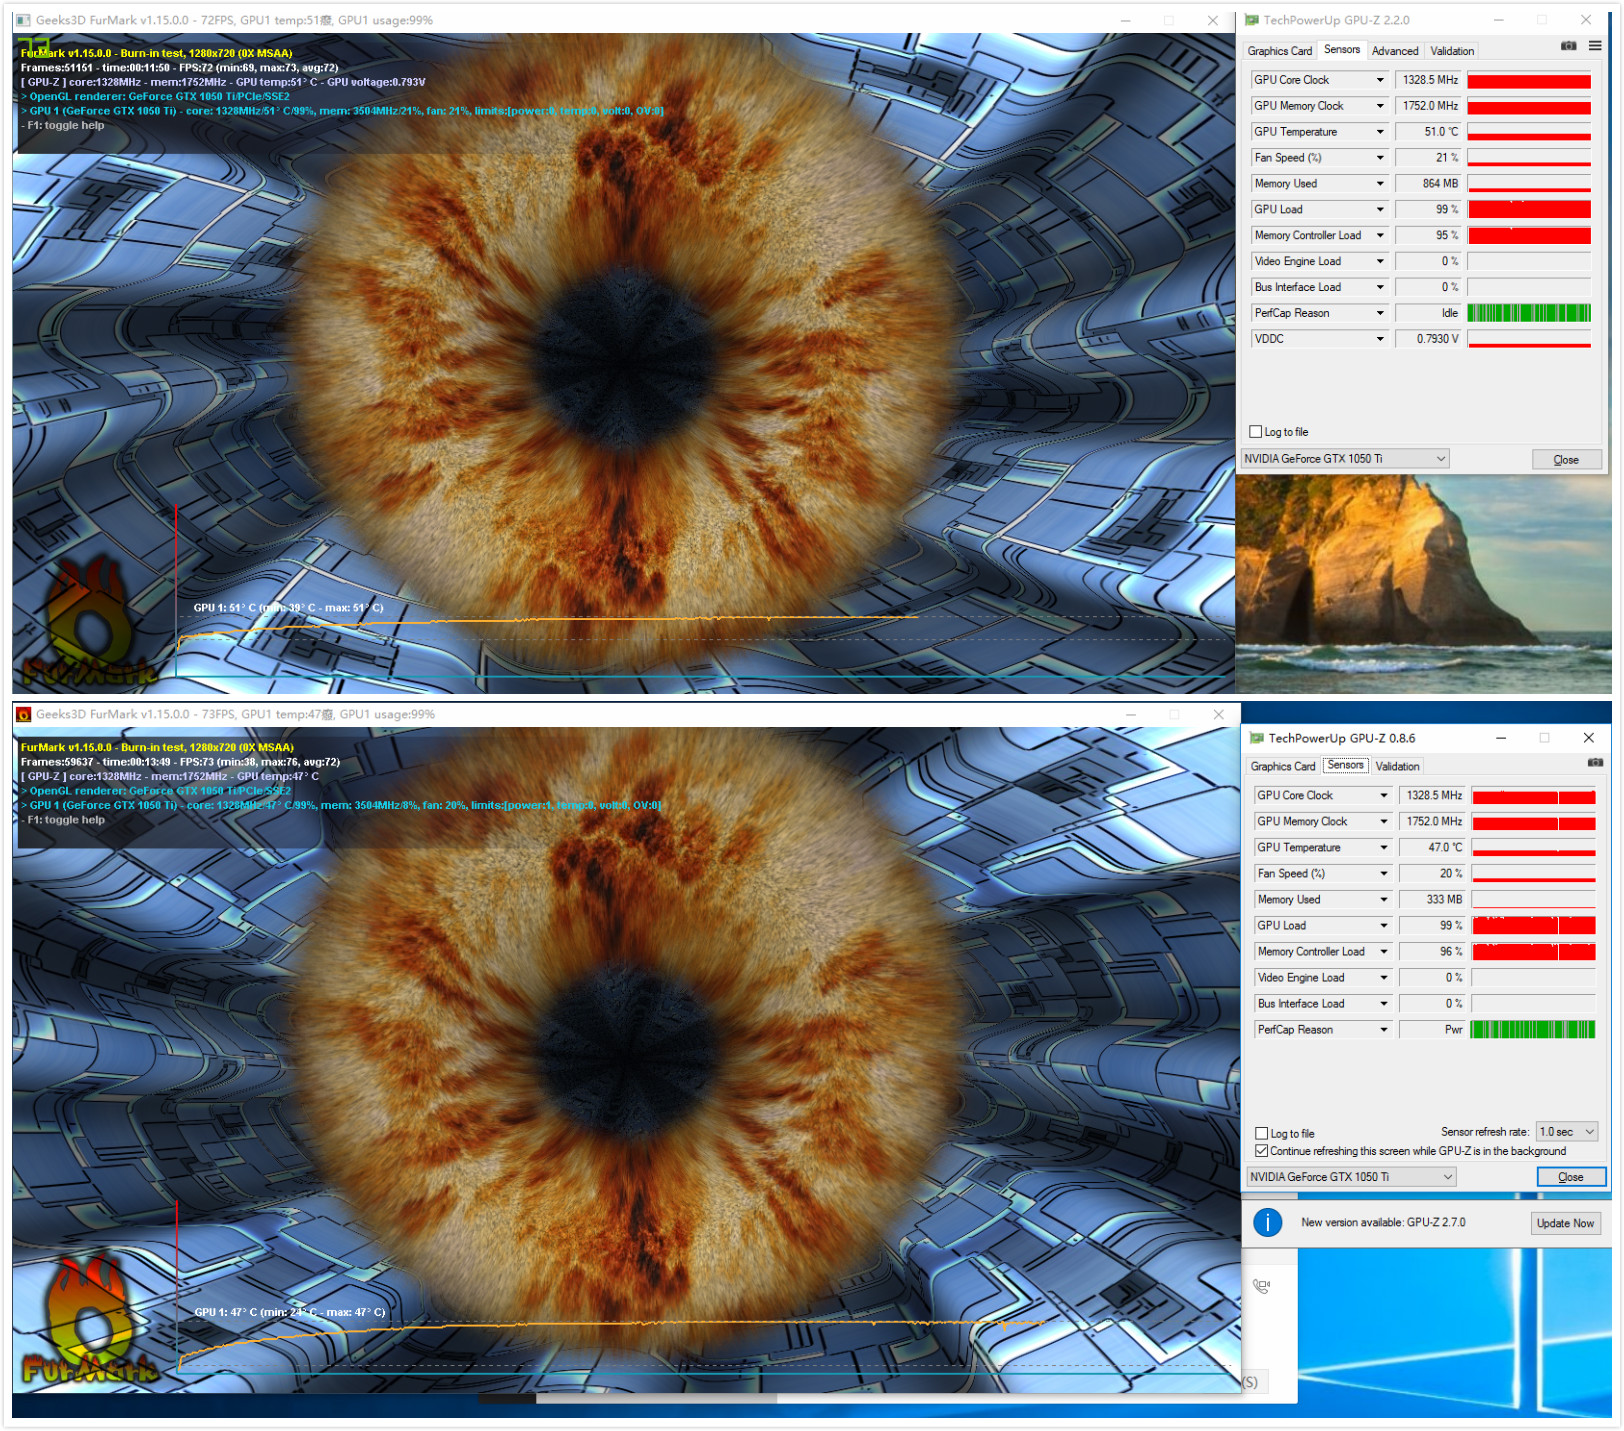Click the blue info icon beside the update notice
The height and width of the screenshot is (1431, 1624).
[1267, 1222]
